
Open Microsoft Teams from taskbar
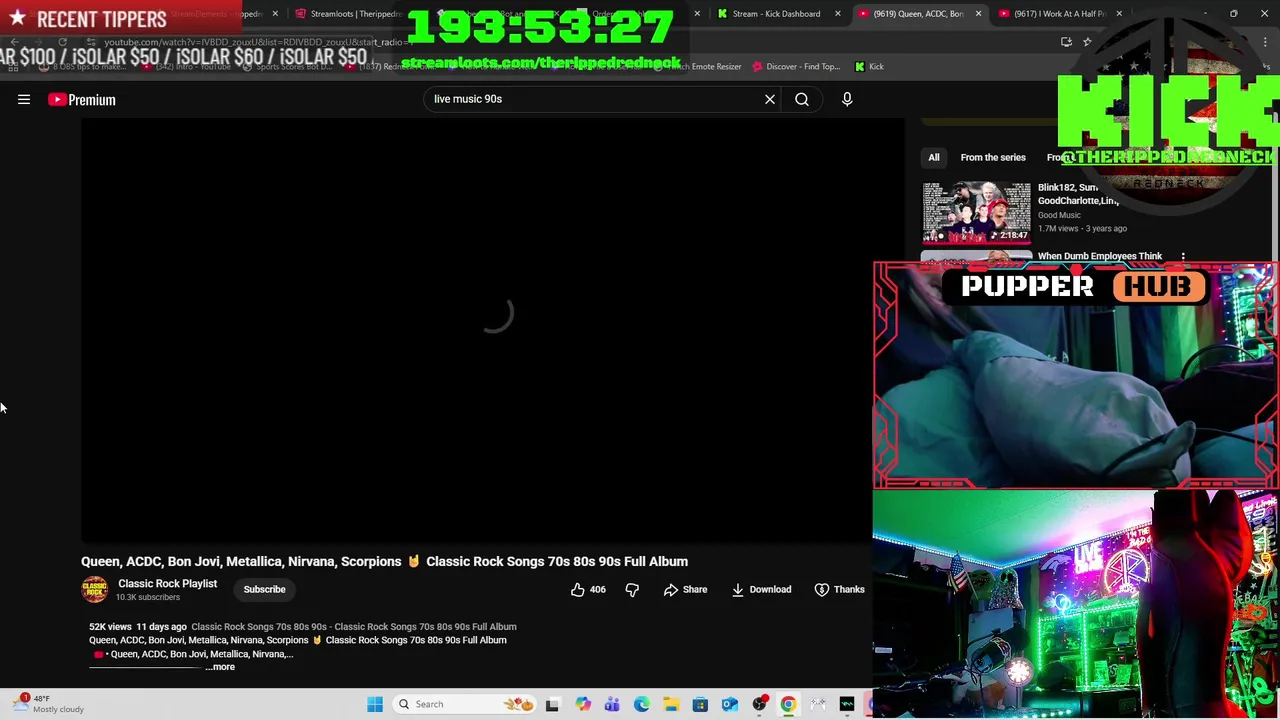point(612,704)
